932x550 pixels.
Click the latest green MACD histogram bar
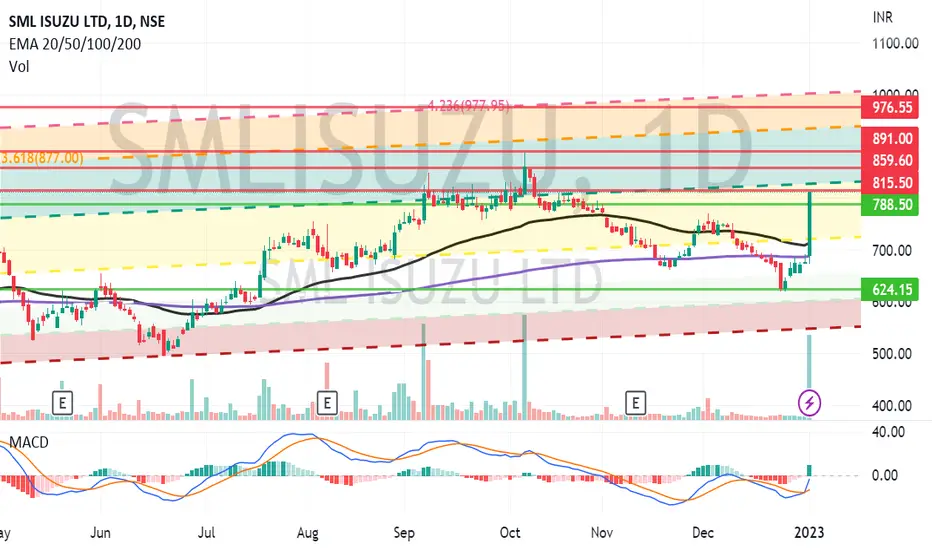pos(809,470)
